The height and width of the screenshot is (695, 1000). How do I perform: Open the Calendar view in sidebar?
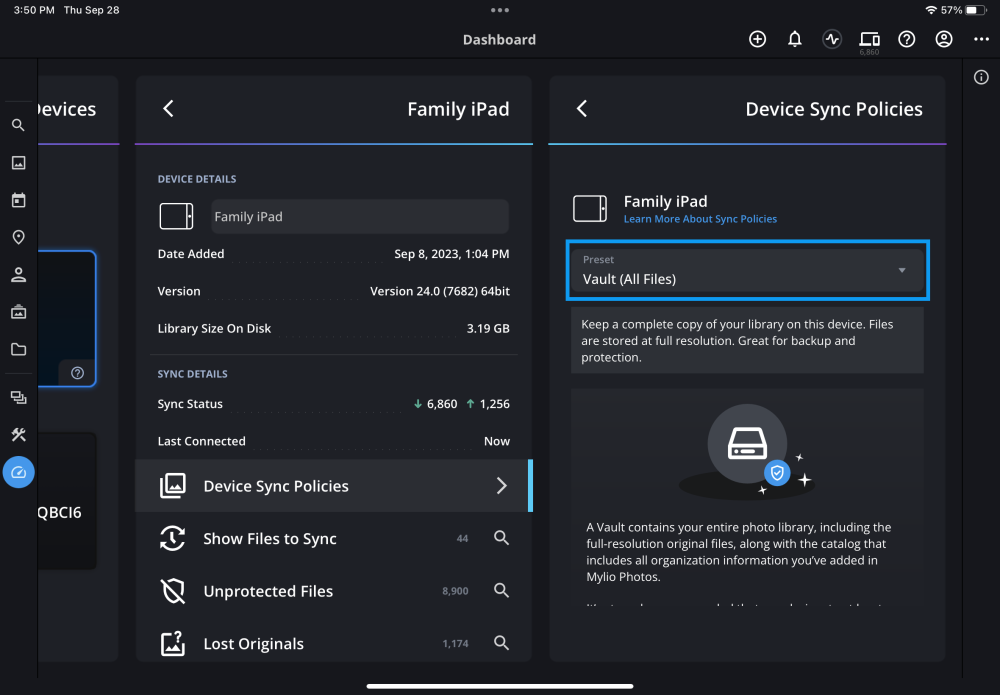click(18, 200)
